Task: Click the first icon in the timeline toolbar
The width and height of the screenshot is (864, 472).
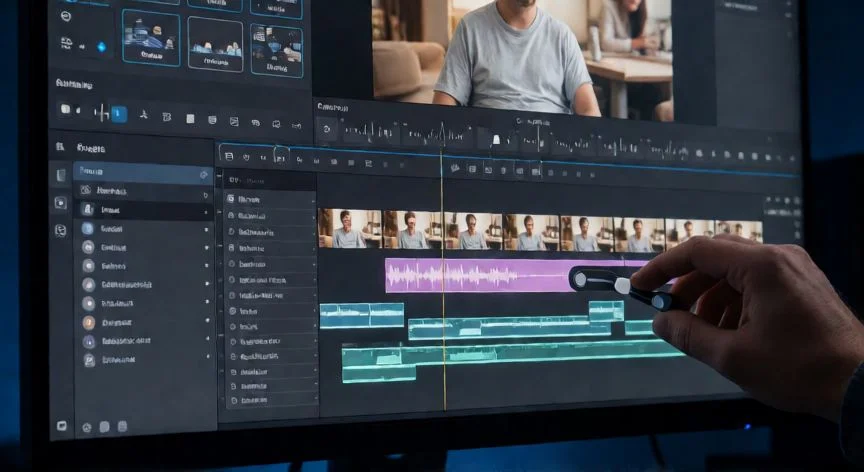Action: [230, 156]
